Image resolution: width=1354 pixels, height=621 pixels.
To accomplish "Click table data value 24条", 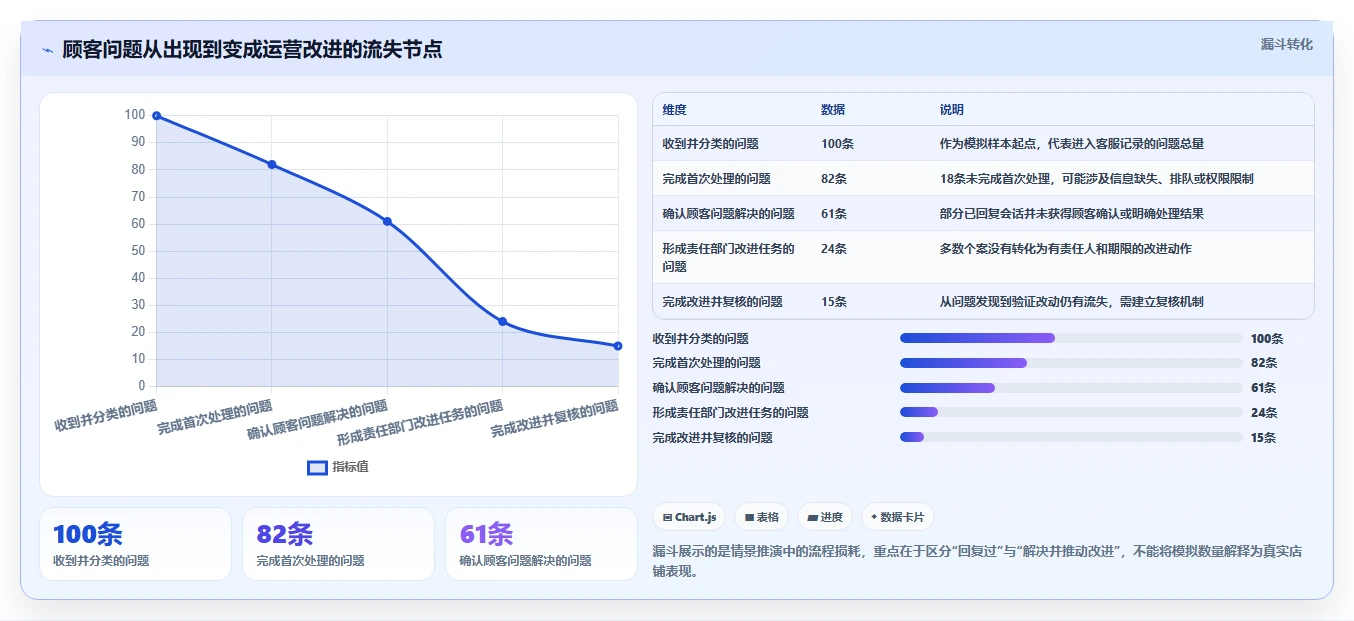I will click(834, 249).
